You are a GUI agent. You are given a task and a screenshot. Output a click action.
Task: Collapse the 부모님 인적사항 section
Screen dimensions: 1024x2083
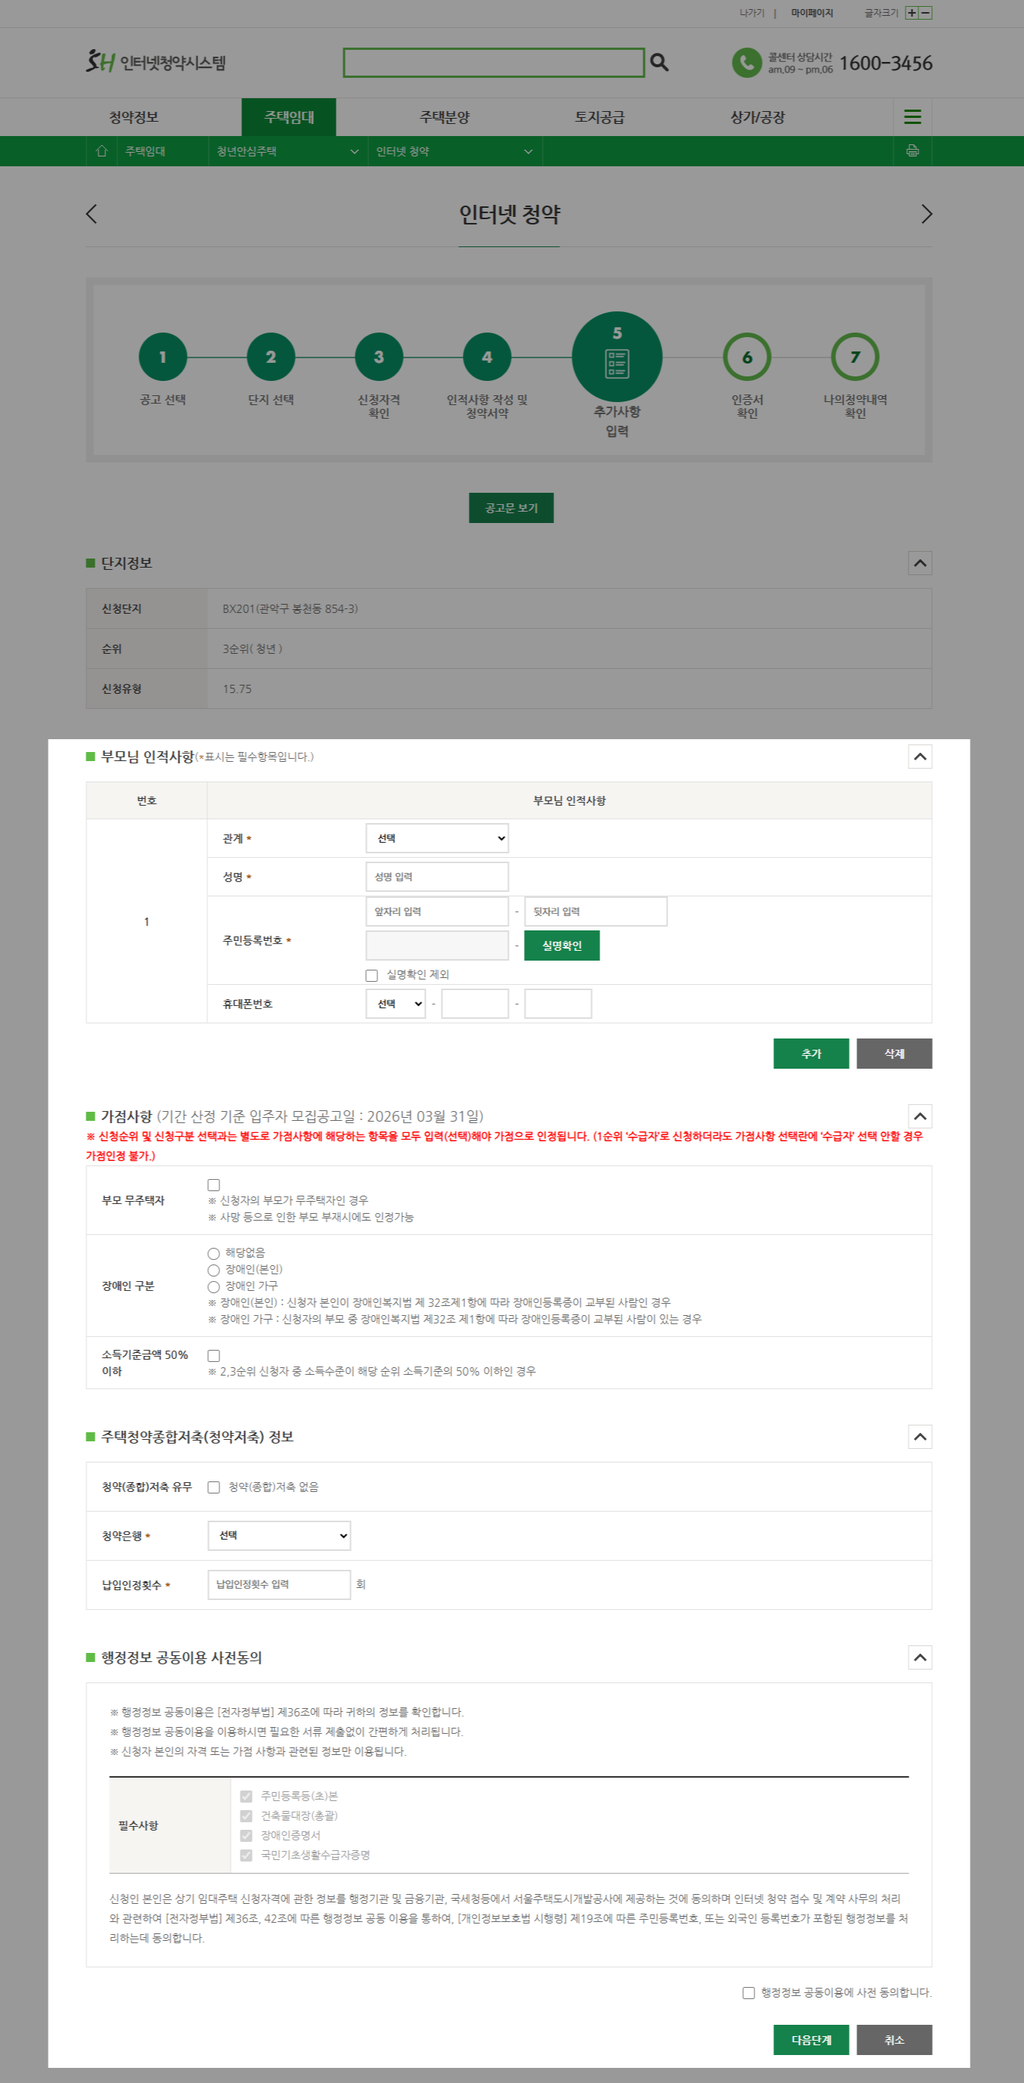click(x=920, y=756)
